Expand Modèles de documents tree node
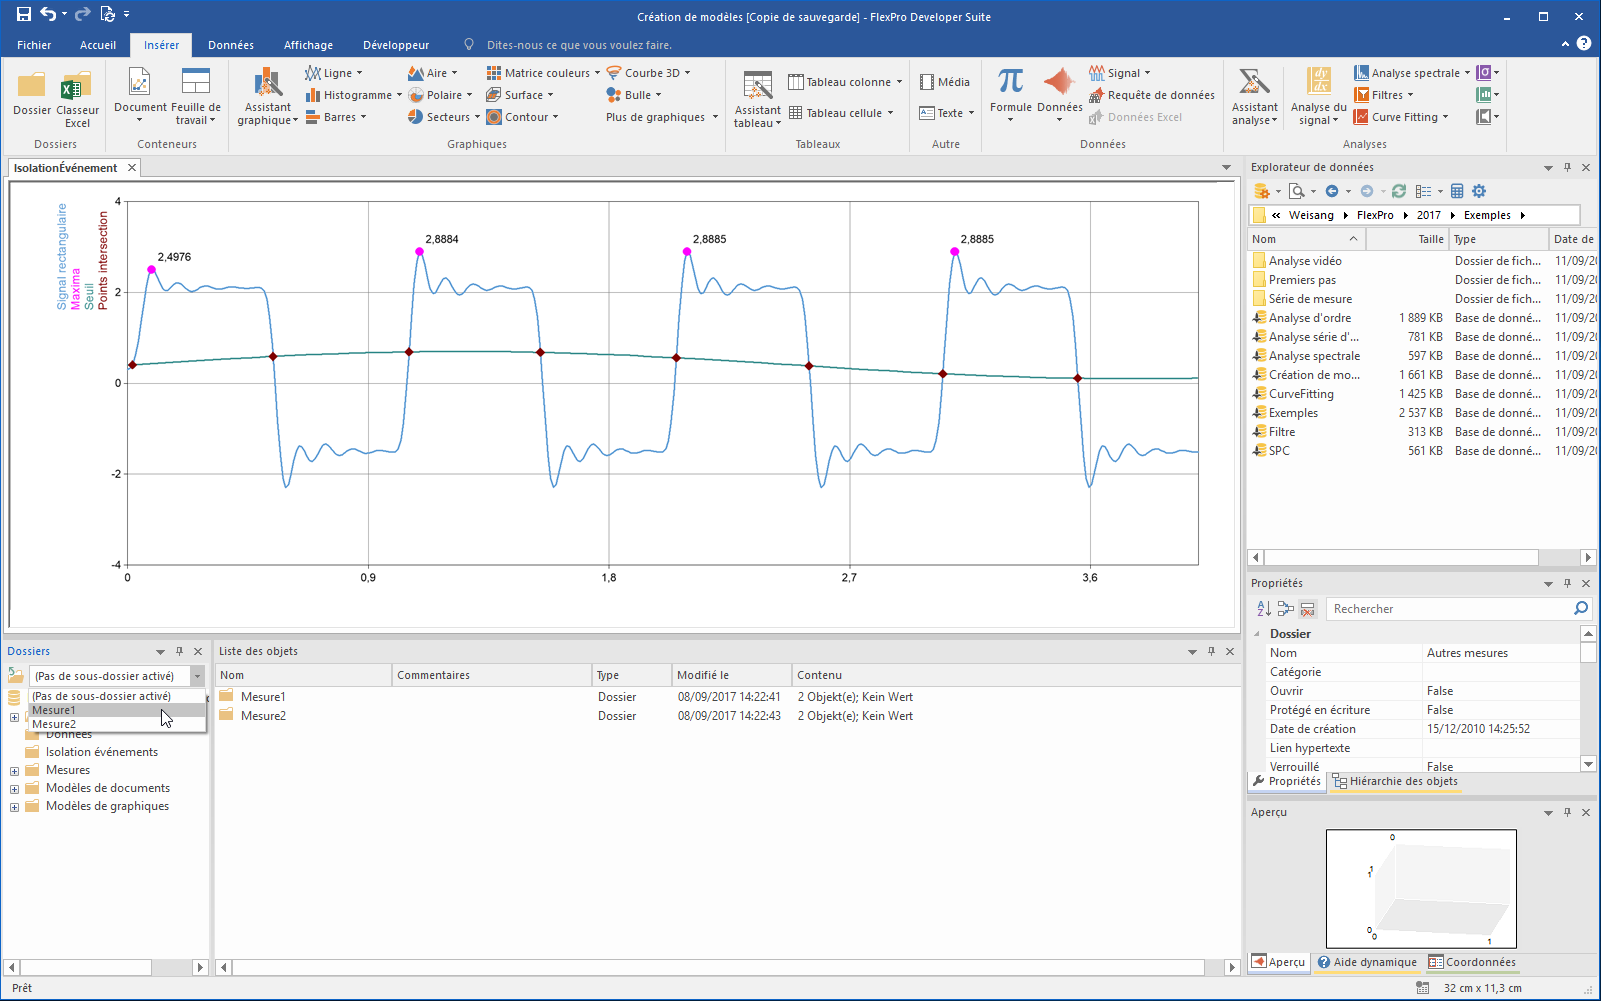 (14, 789)
